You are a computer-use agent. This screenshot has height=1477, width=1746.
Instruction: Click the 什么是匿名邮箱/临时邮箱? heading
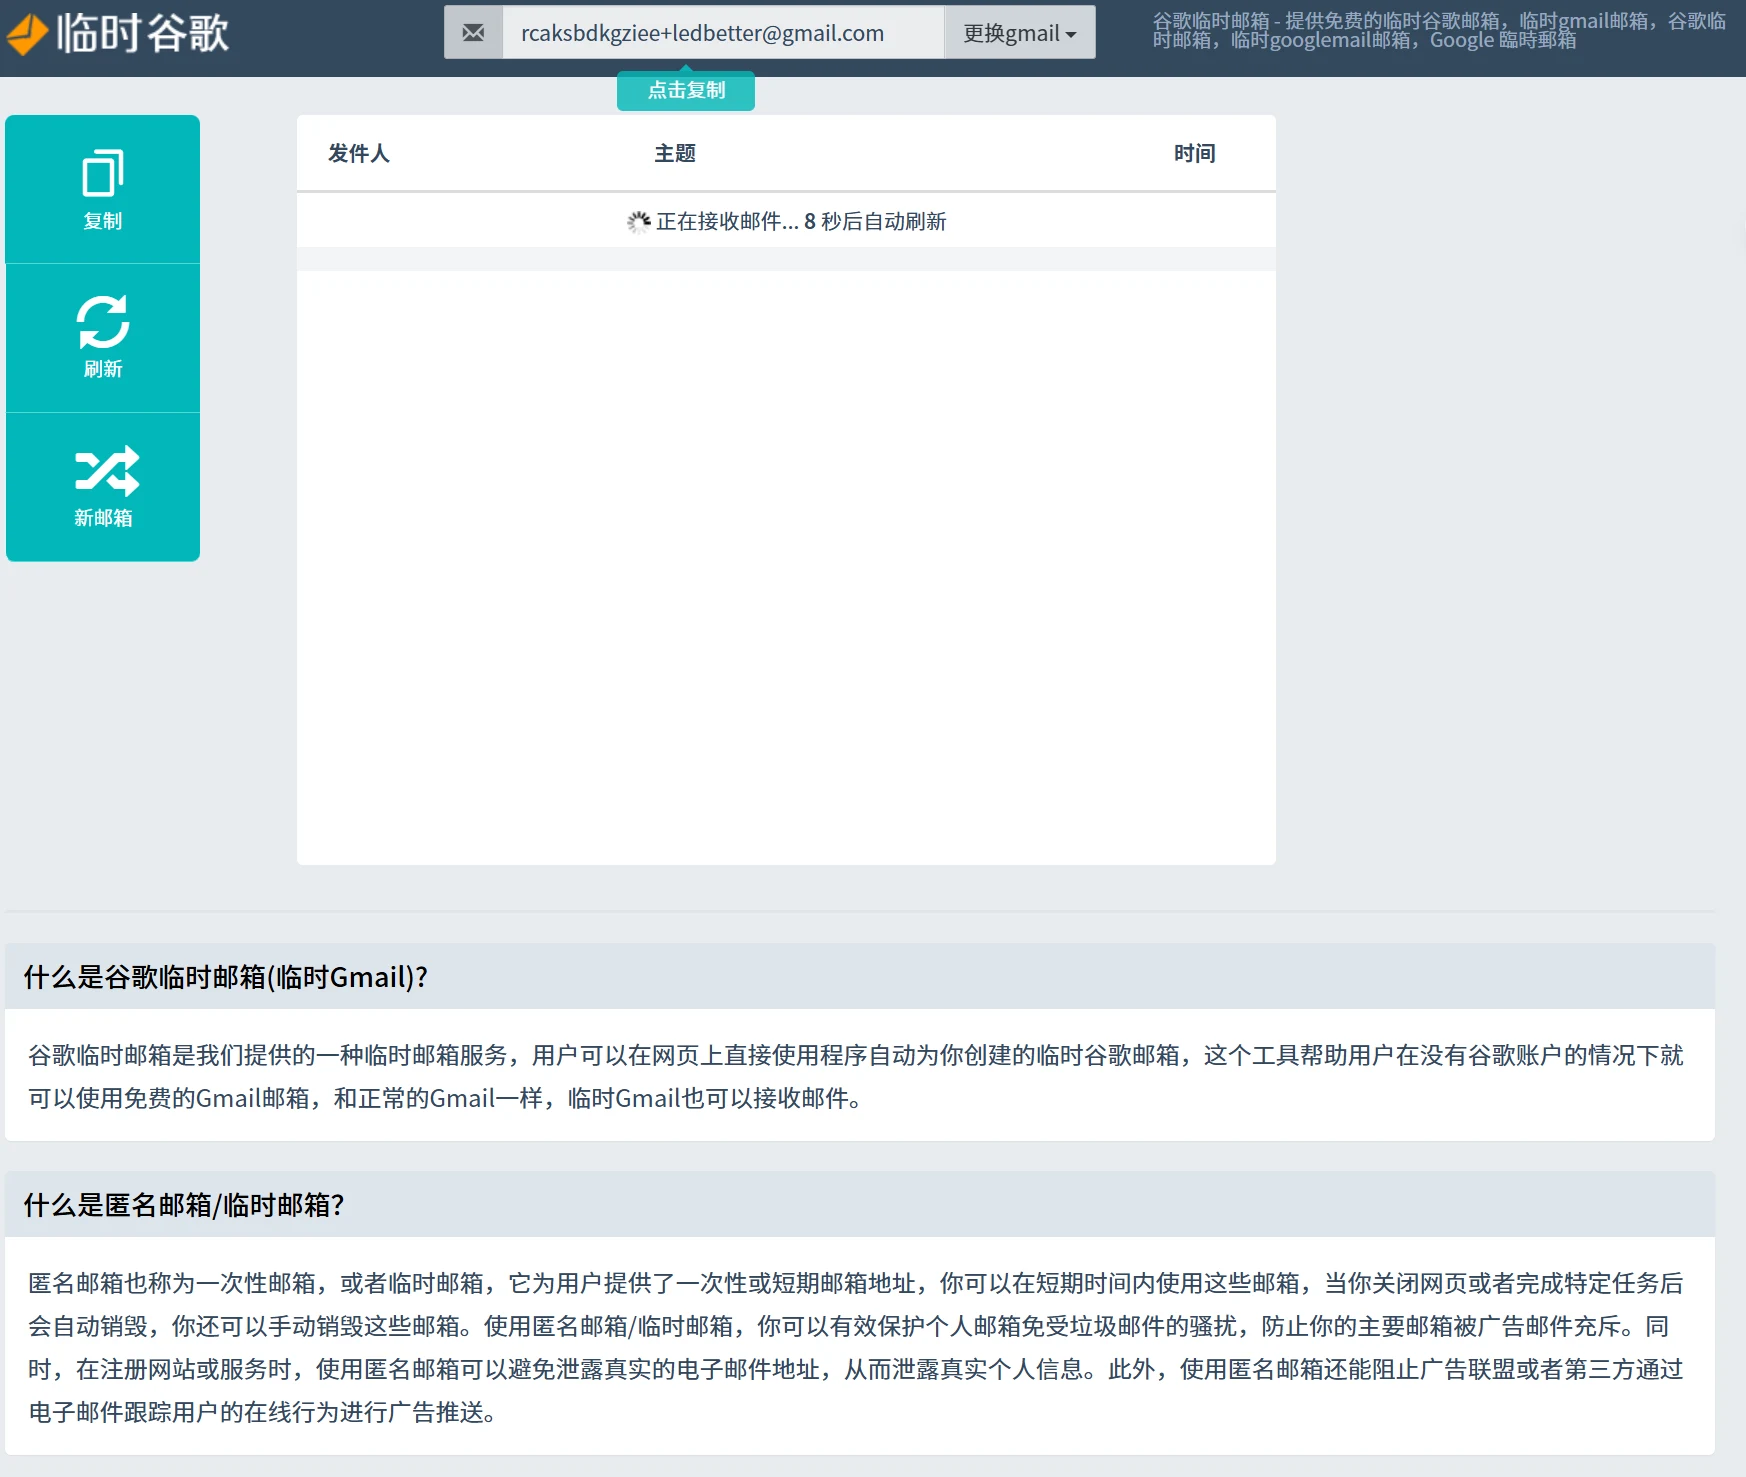point(184,1205)
